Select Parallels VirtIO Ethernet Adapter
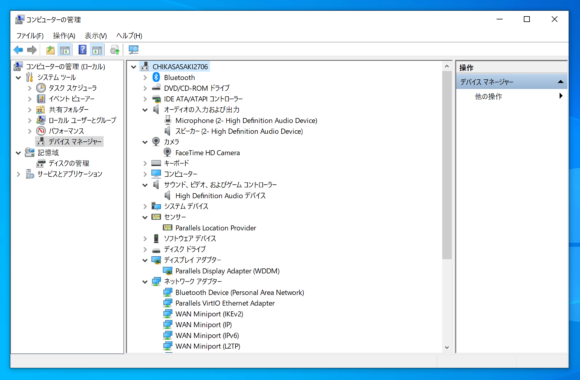 [225, 303]
